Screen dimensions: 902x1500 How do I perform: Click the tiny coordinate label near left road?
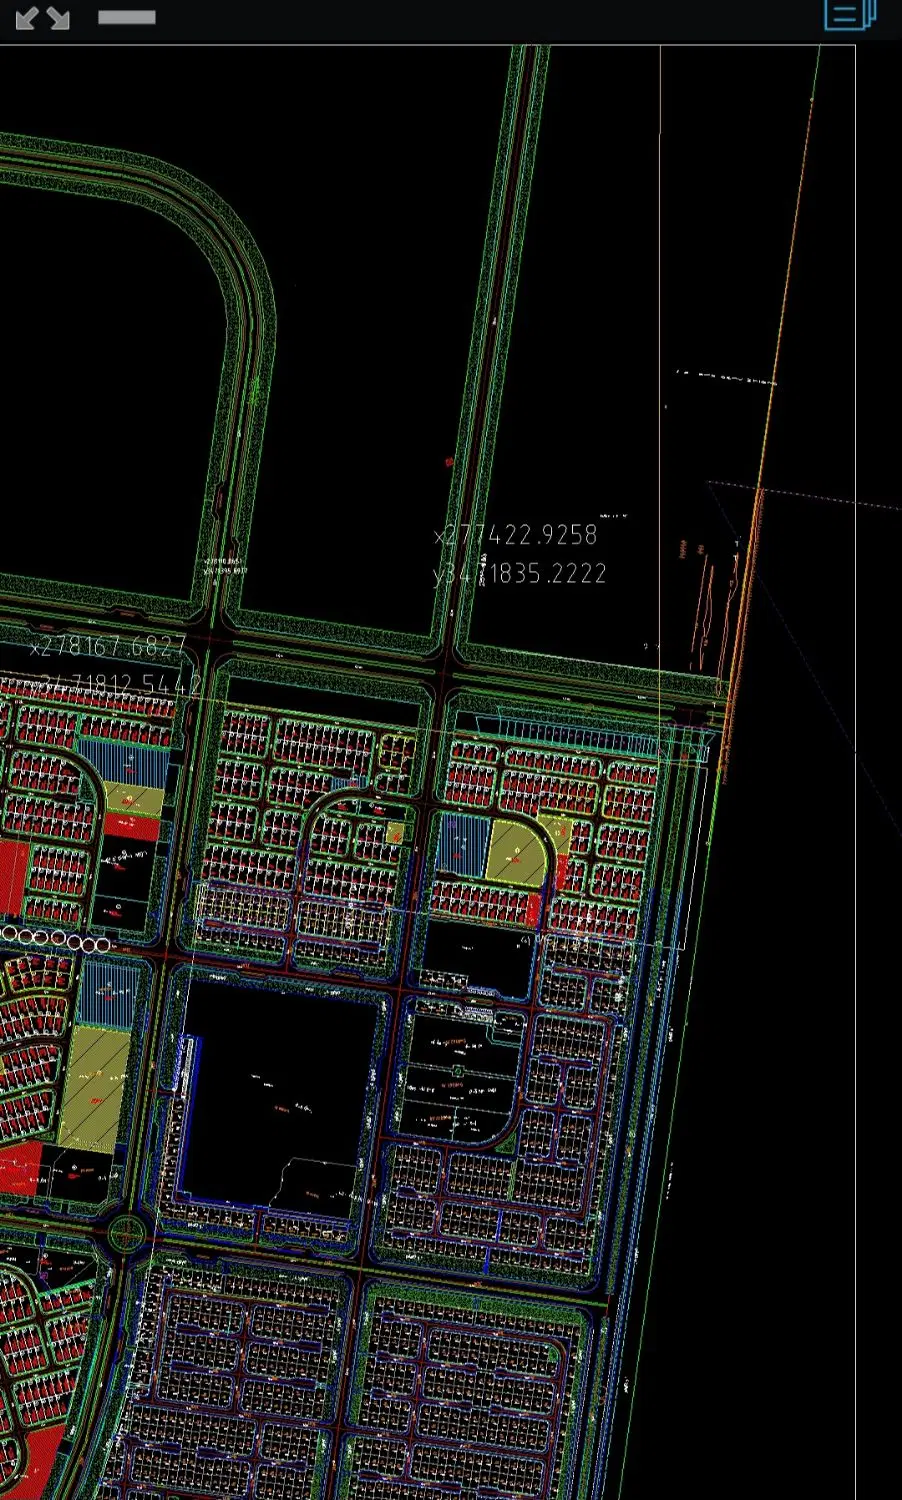(224, 566)
